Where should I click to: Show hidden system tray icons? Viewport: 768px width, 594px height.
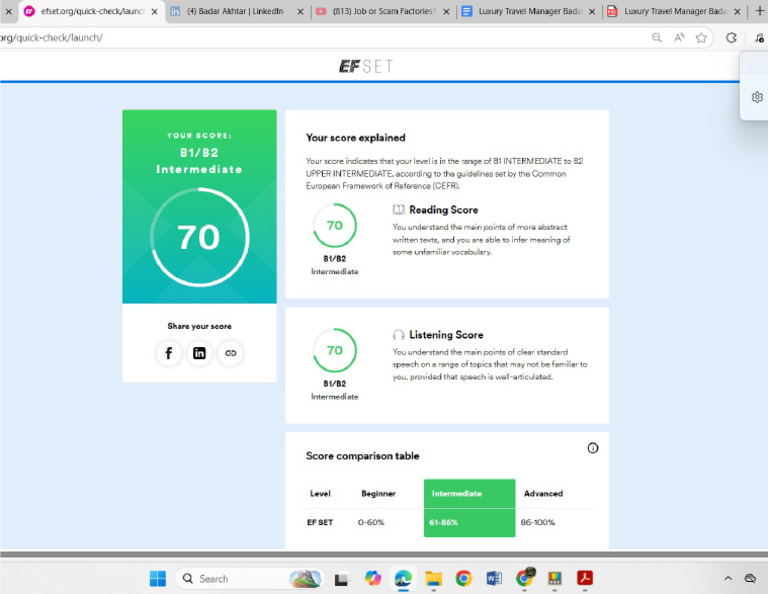(728, 579)
